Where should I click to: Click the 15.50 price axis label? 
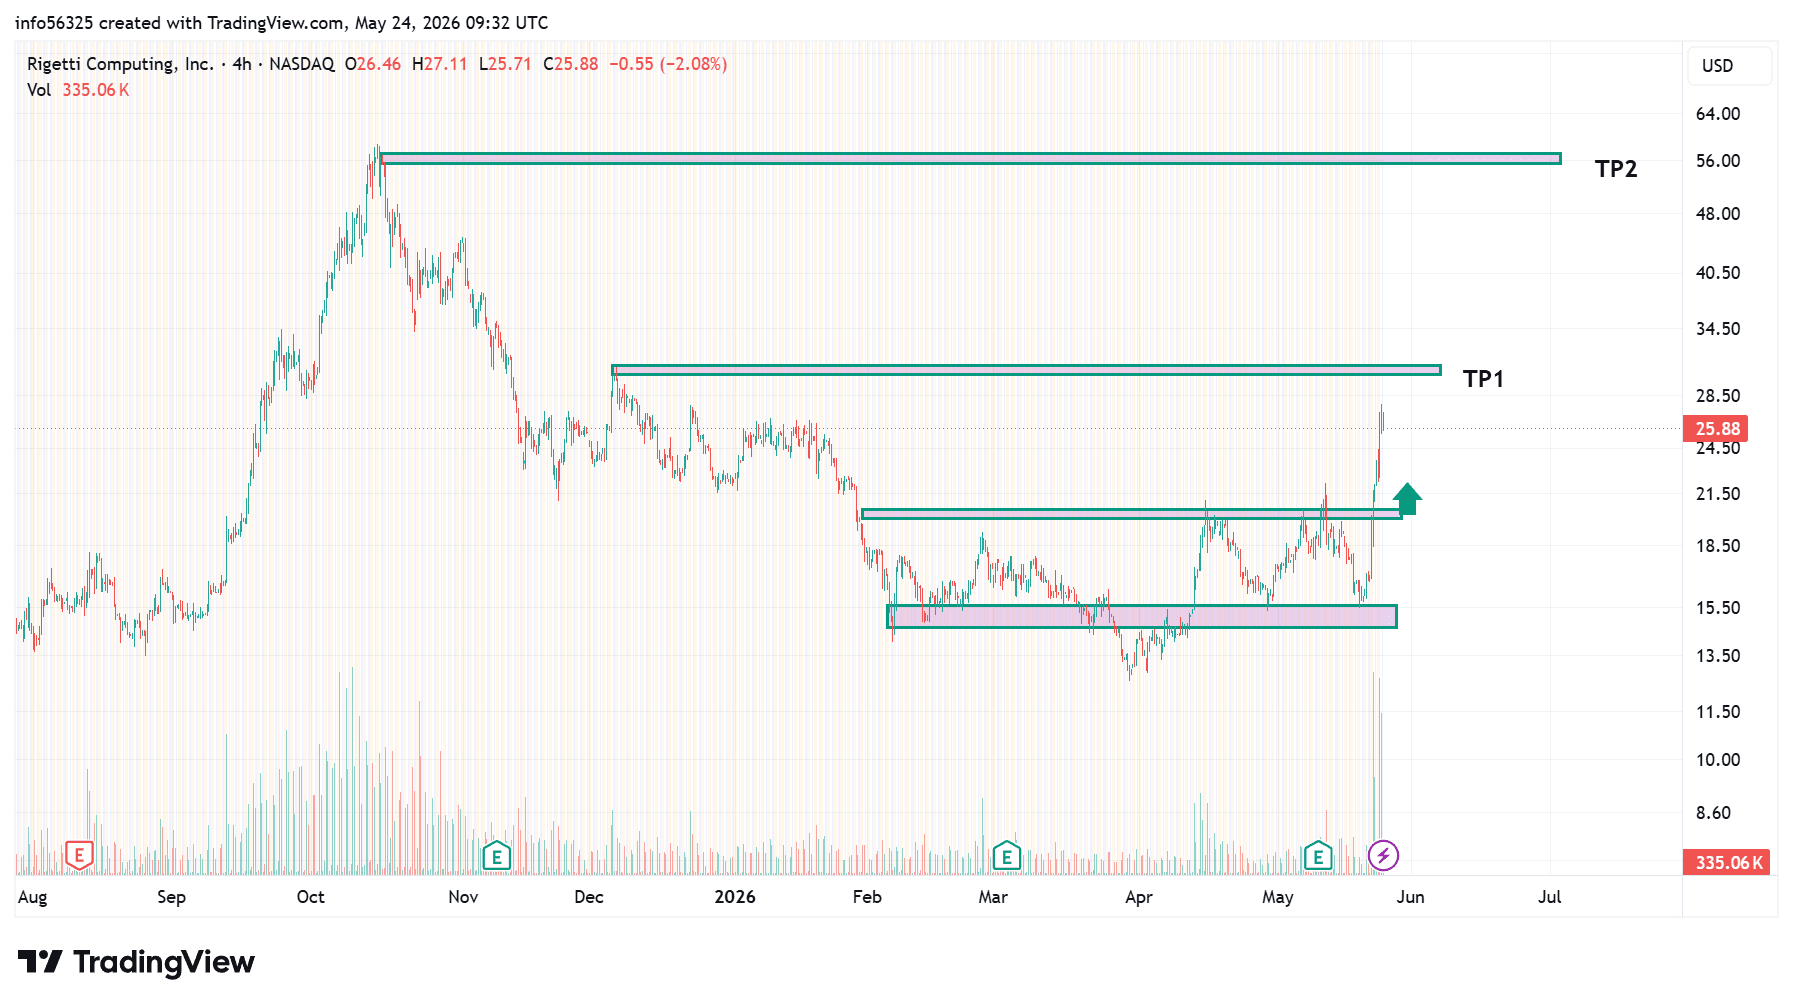tap(1718, 608)
